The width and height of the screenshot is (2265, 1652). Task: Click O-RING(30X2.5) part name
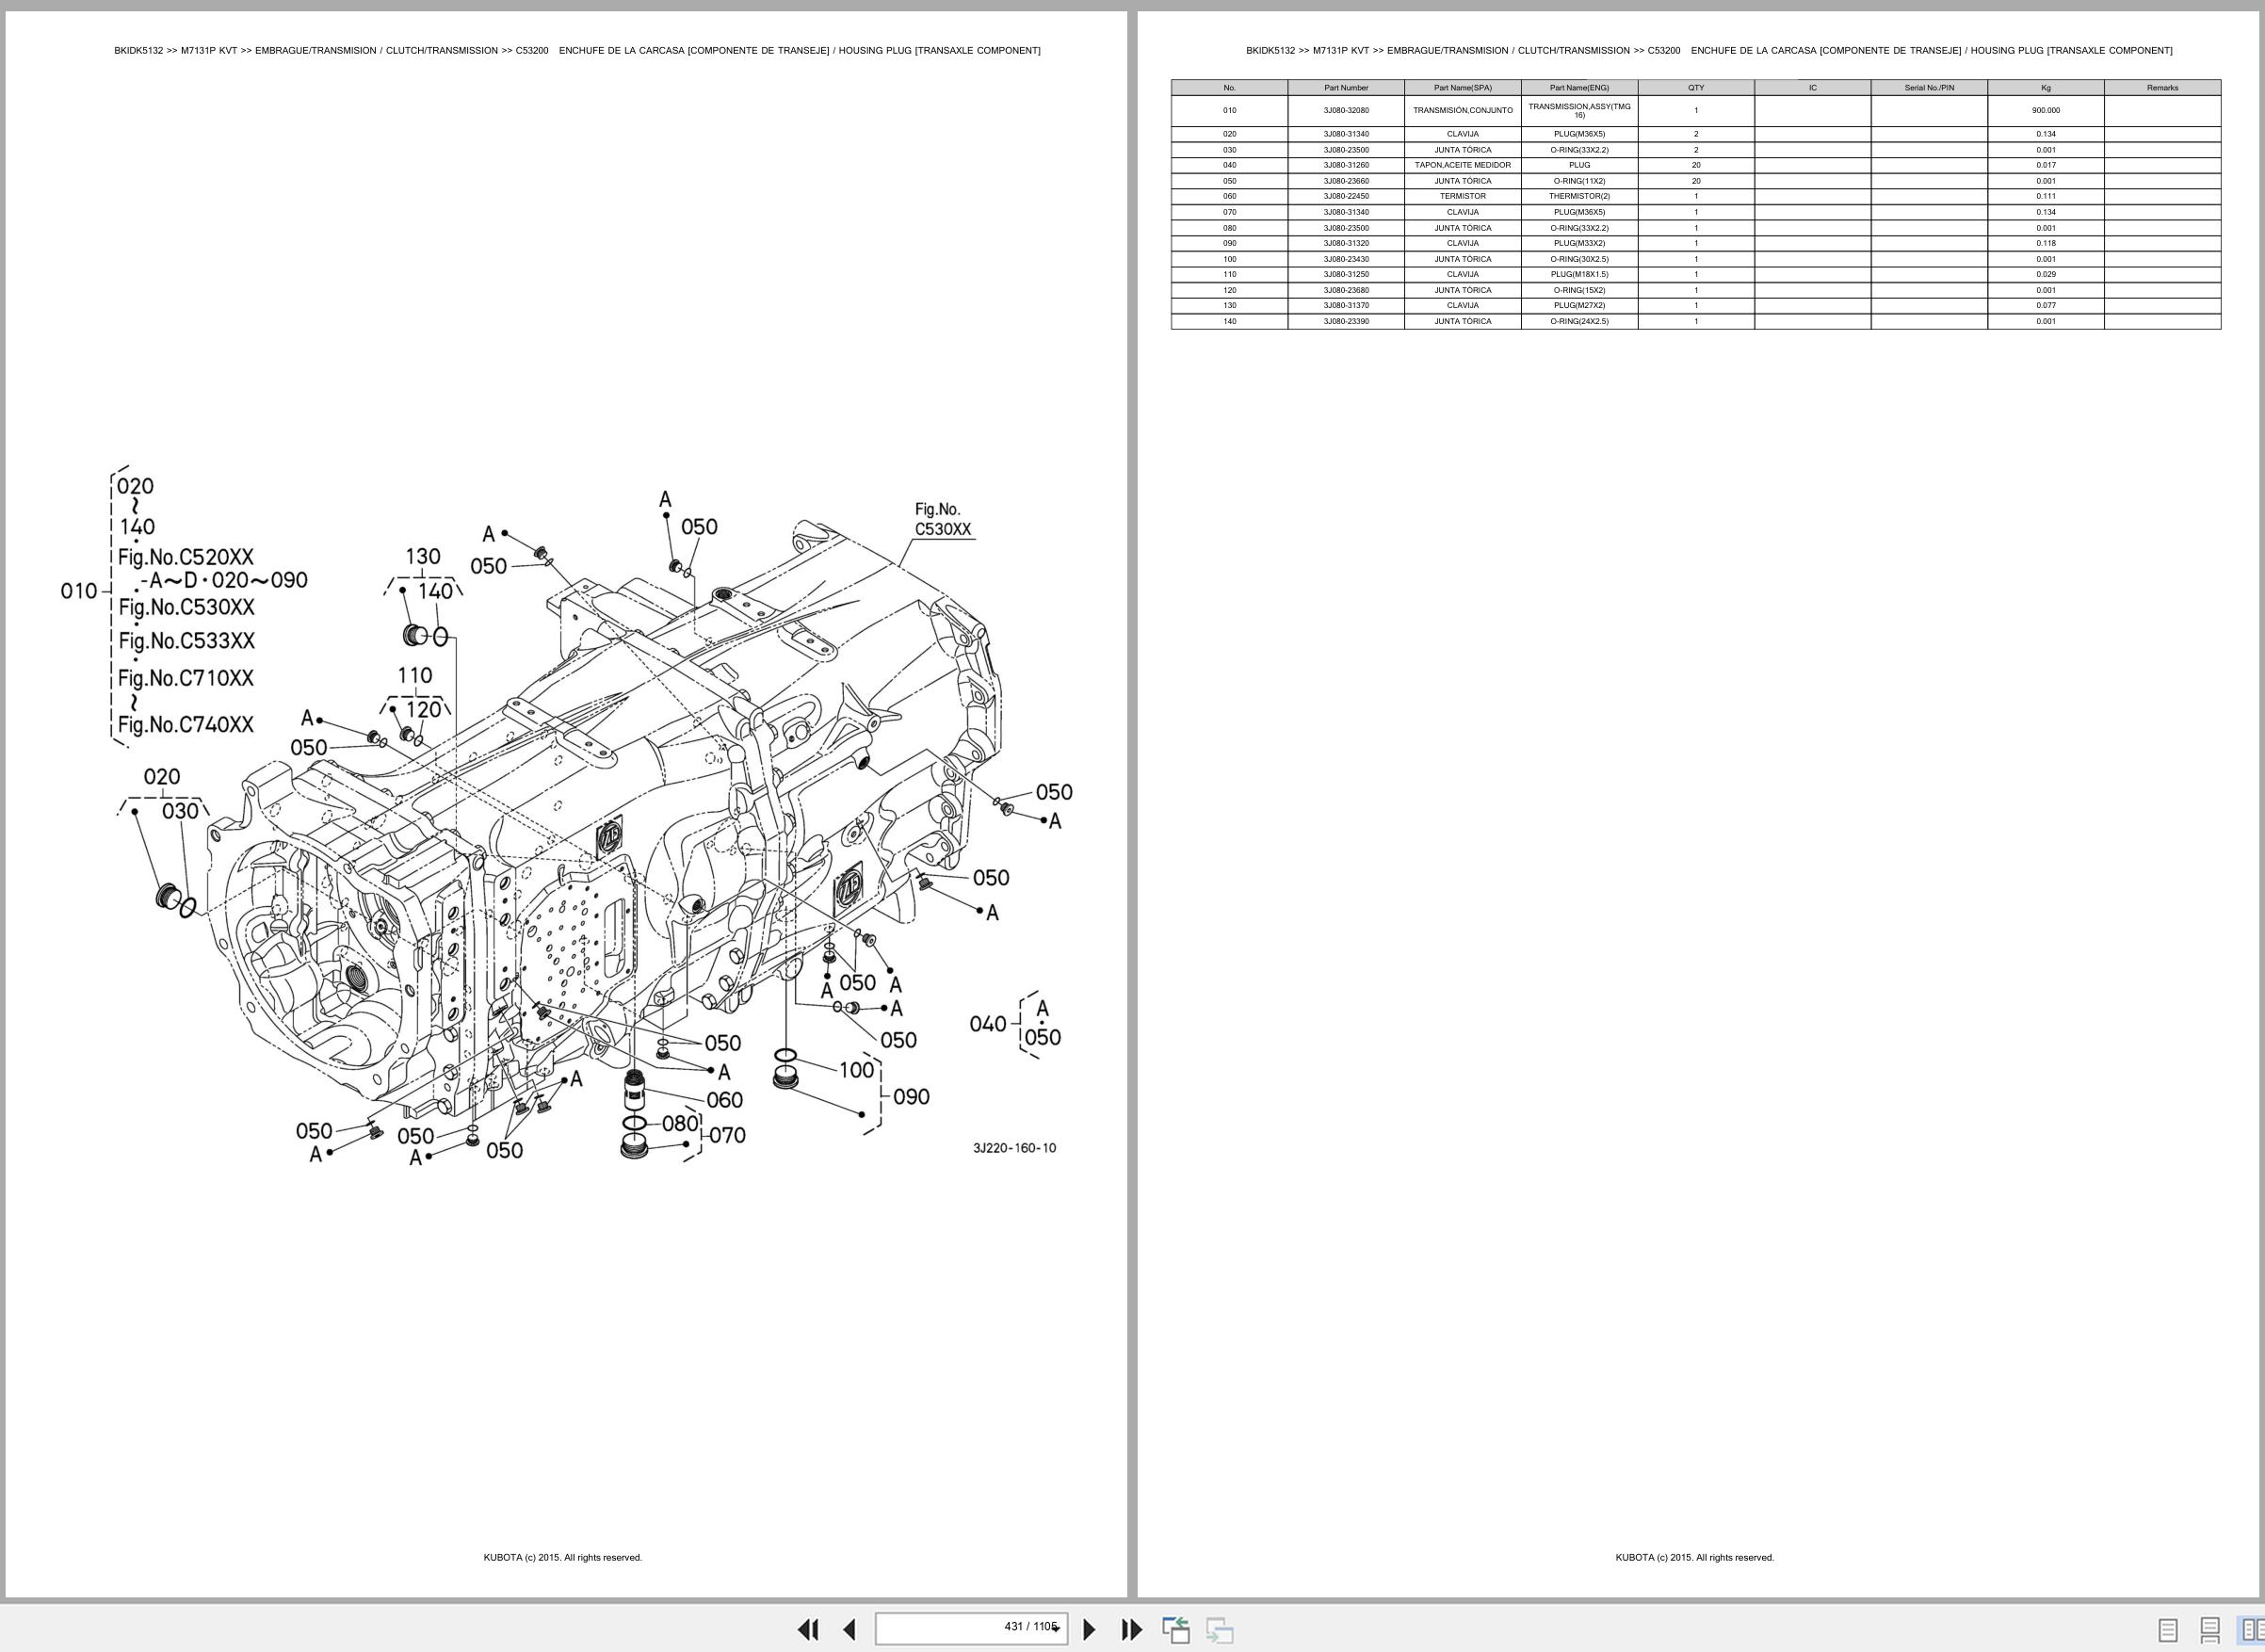[x=1579, y=259]
